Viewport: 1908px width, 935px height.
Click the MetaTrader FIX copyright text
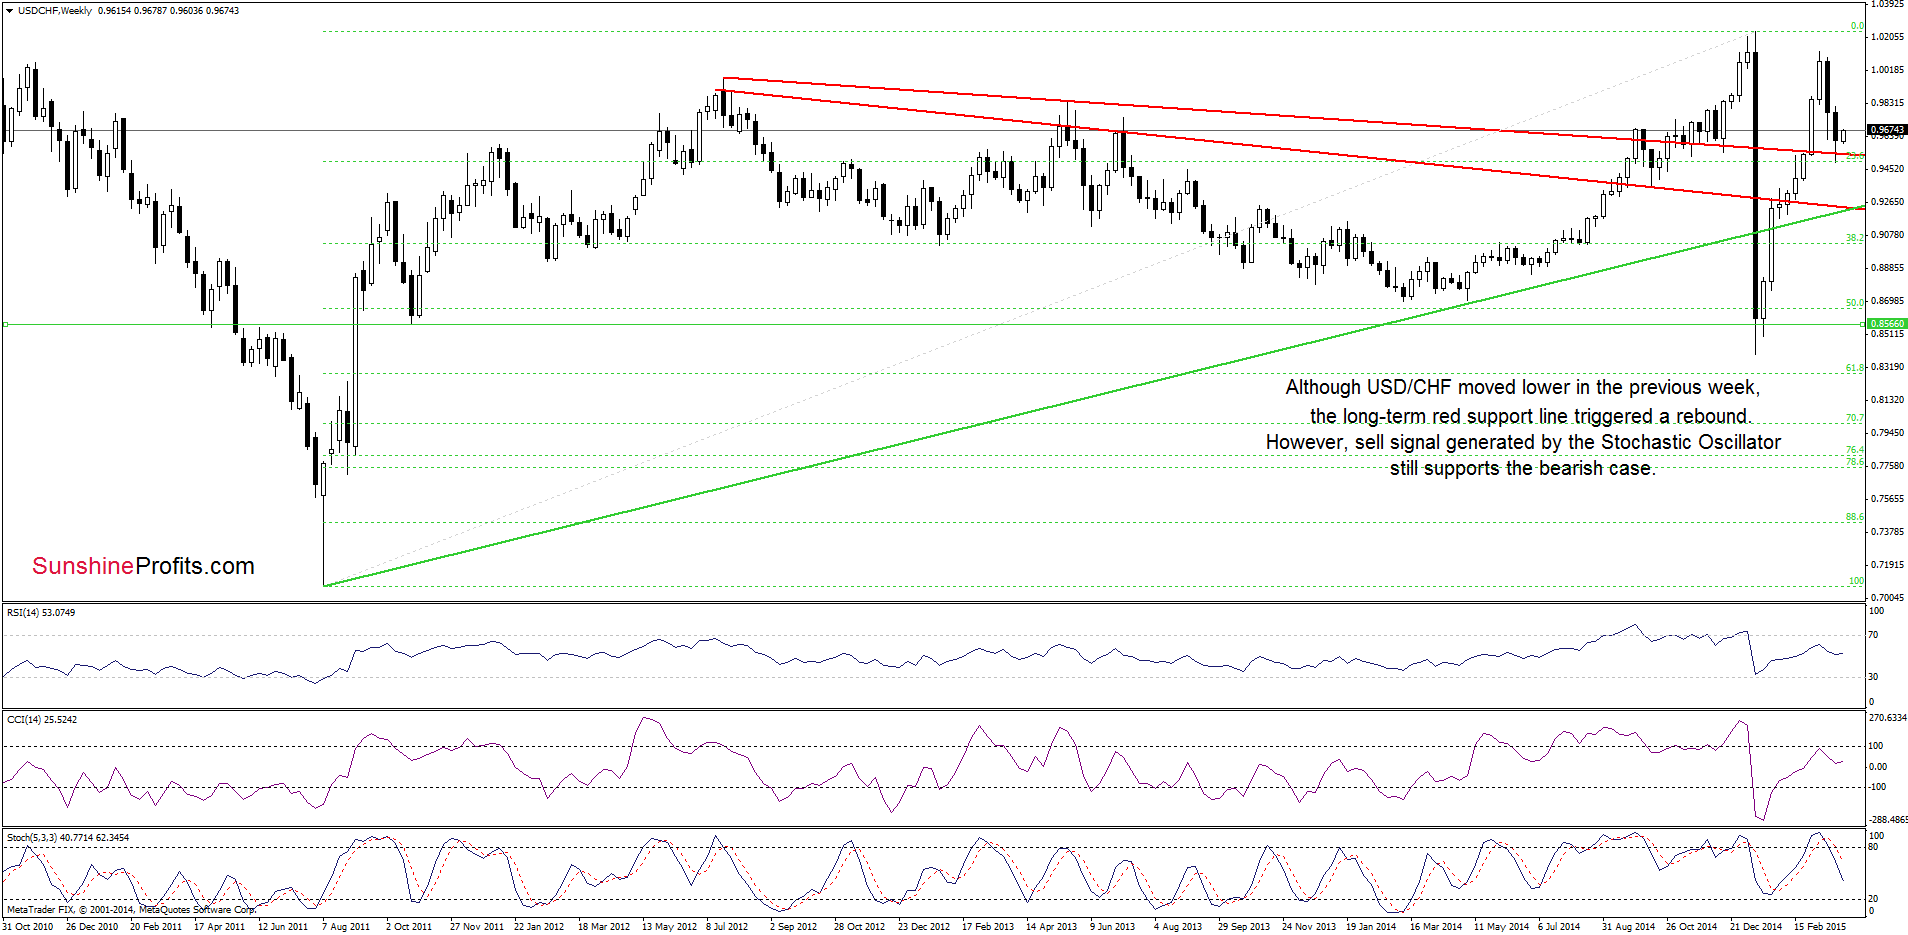click(x=131, y=910)
